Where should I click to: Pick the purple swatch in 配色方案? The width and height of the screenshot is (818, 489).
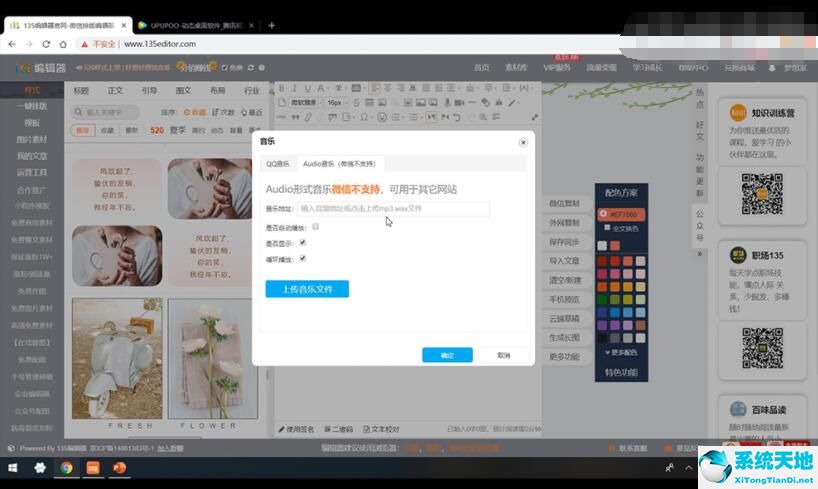(602, 325)
